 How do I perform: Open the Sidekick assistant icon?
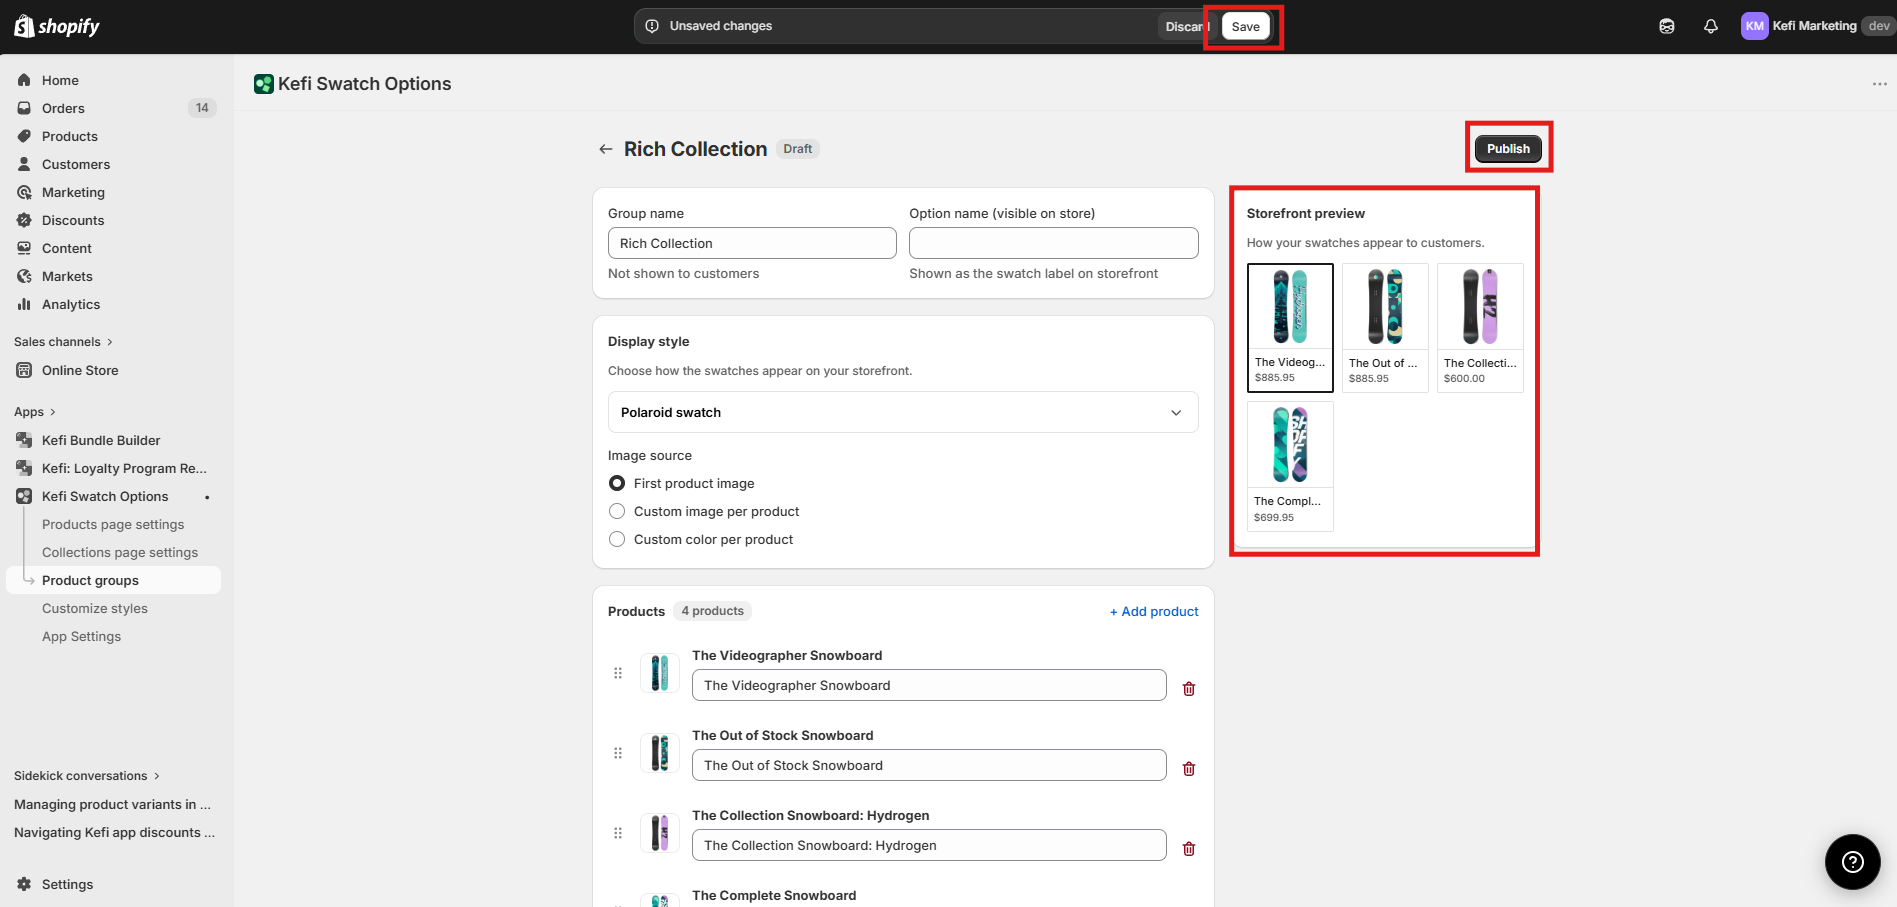(x=1667, y=26)
